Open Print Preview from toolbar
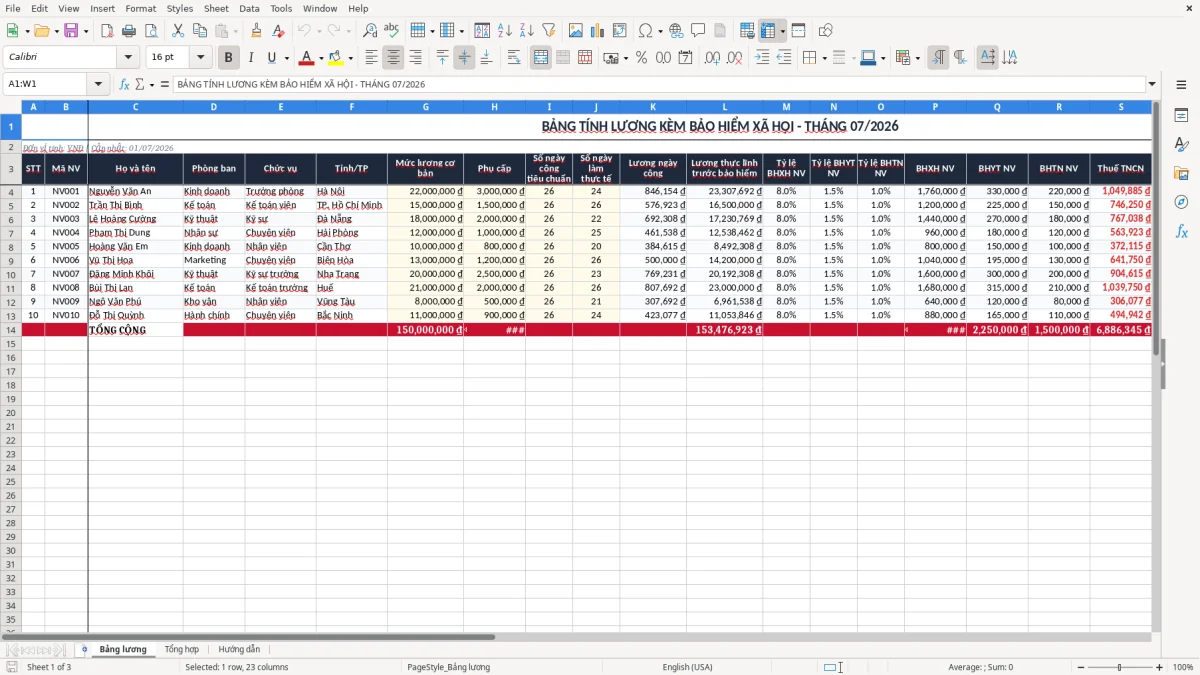This screenshot has height=675, width=1200. [150, 31]
